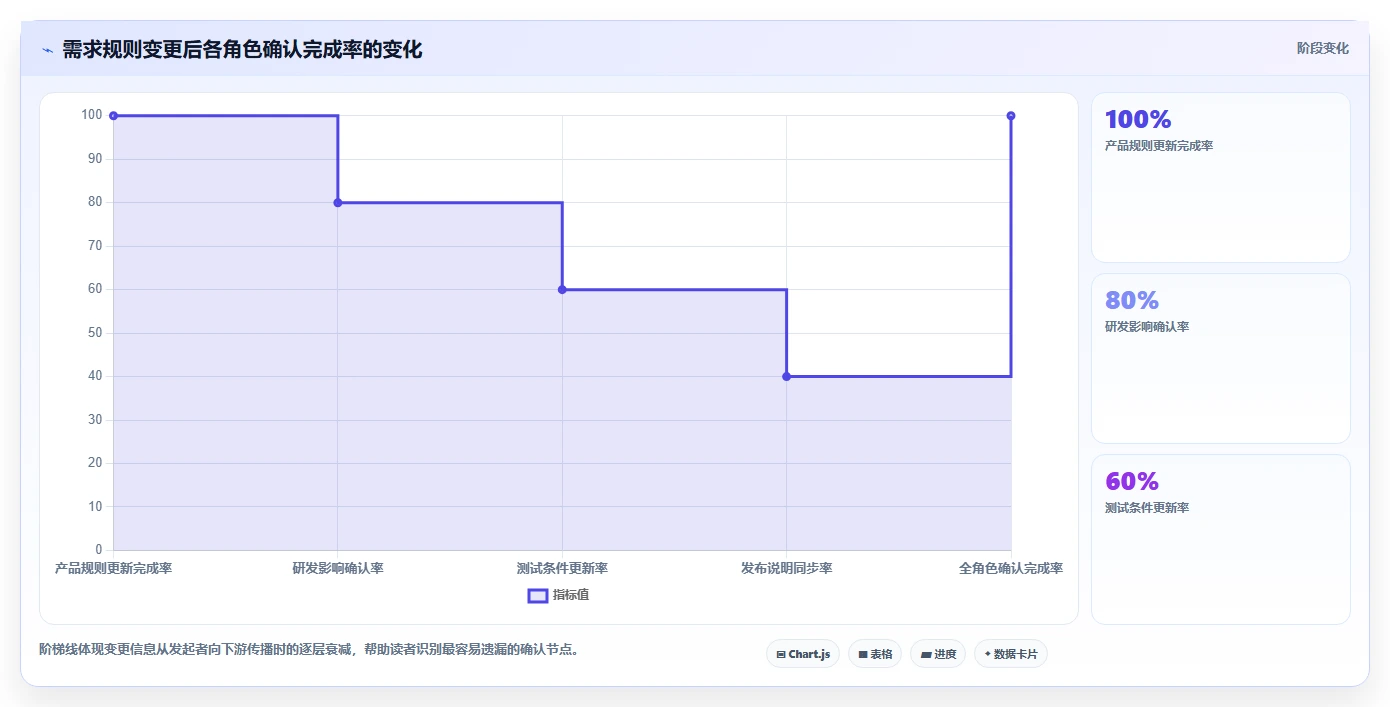Select the Chart.js tag chip
Viewport: 1390px width, 707px height.
click(x=803, y=654)
